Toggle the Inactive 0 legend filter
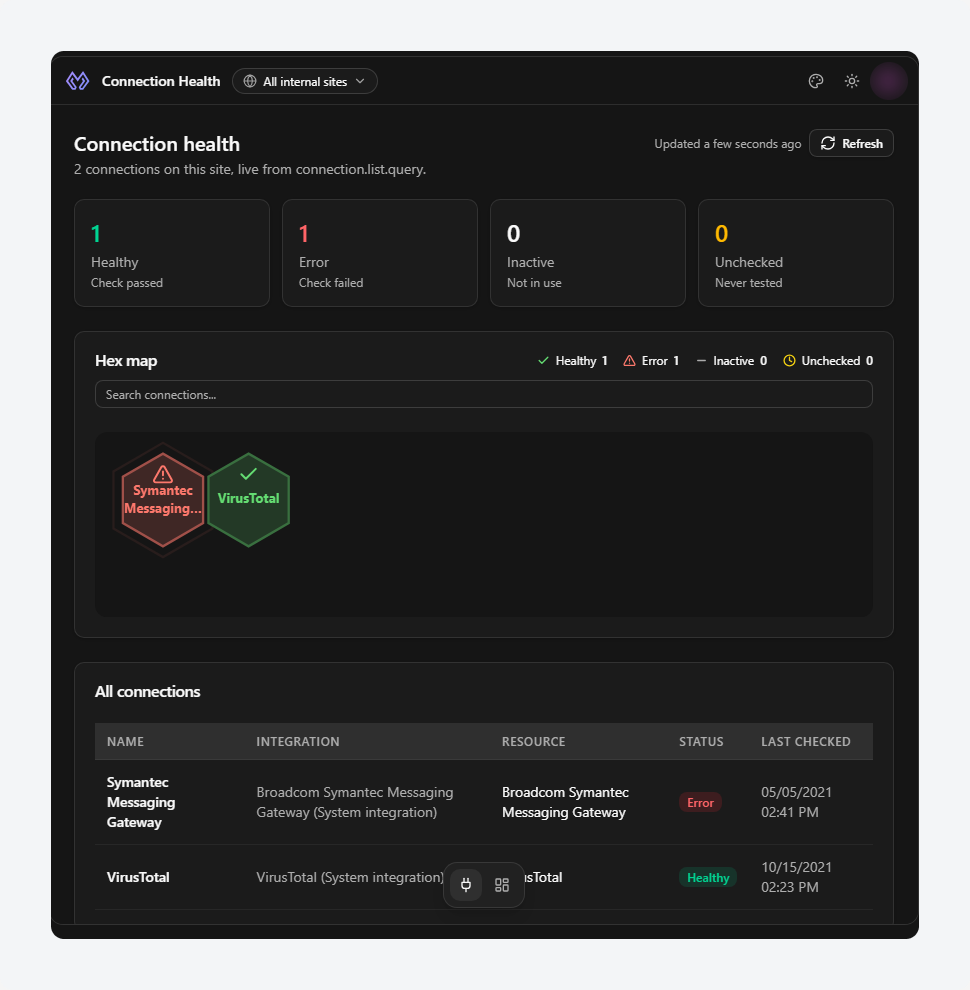970x990 pixels. coord(732,361)
